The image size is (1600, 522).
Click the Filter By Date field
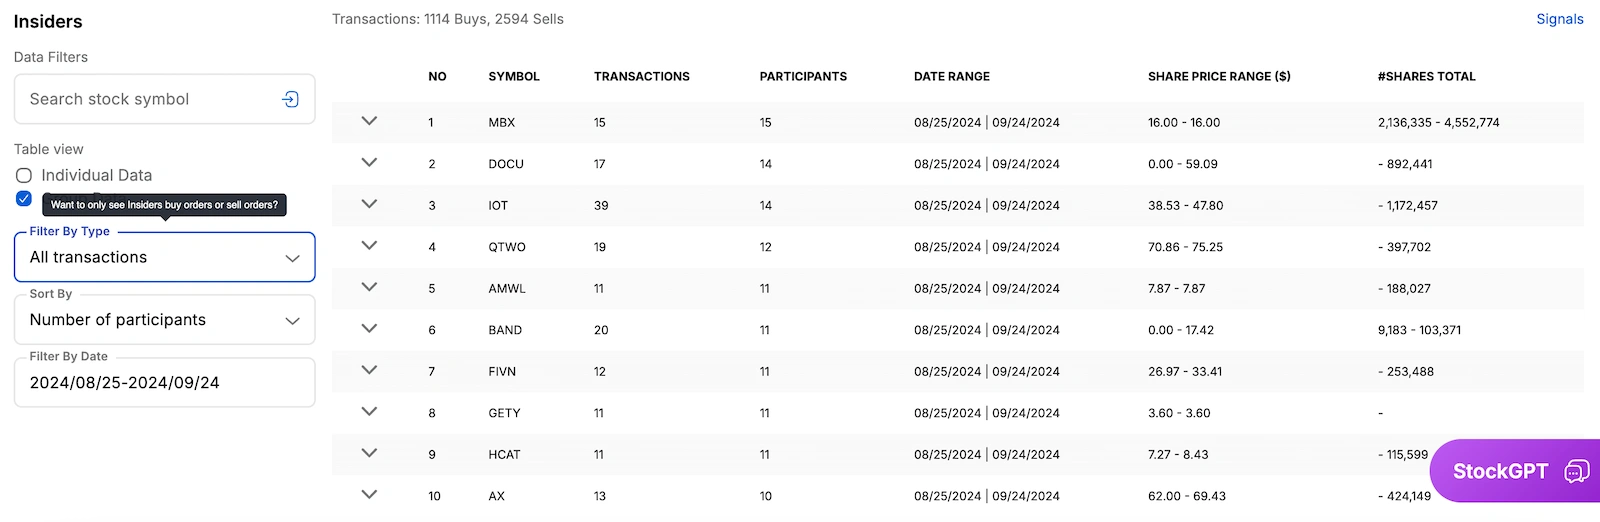pos(164,383)
